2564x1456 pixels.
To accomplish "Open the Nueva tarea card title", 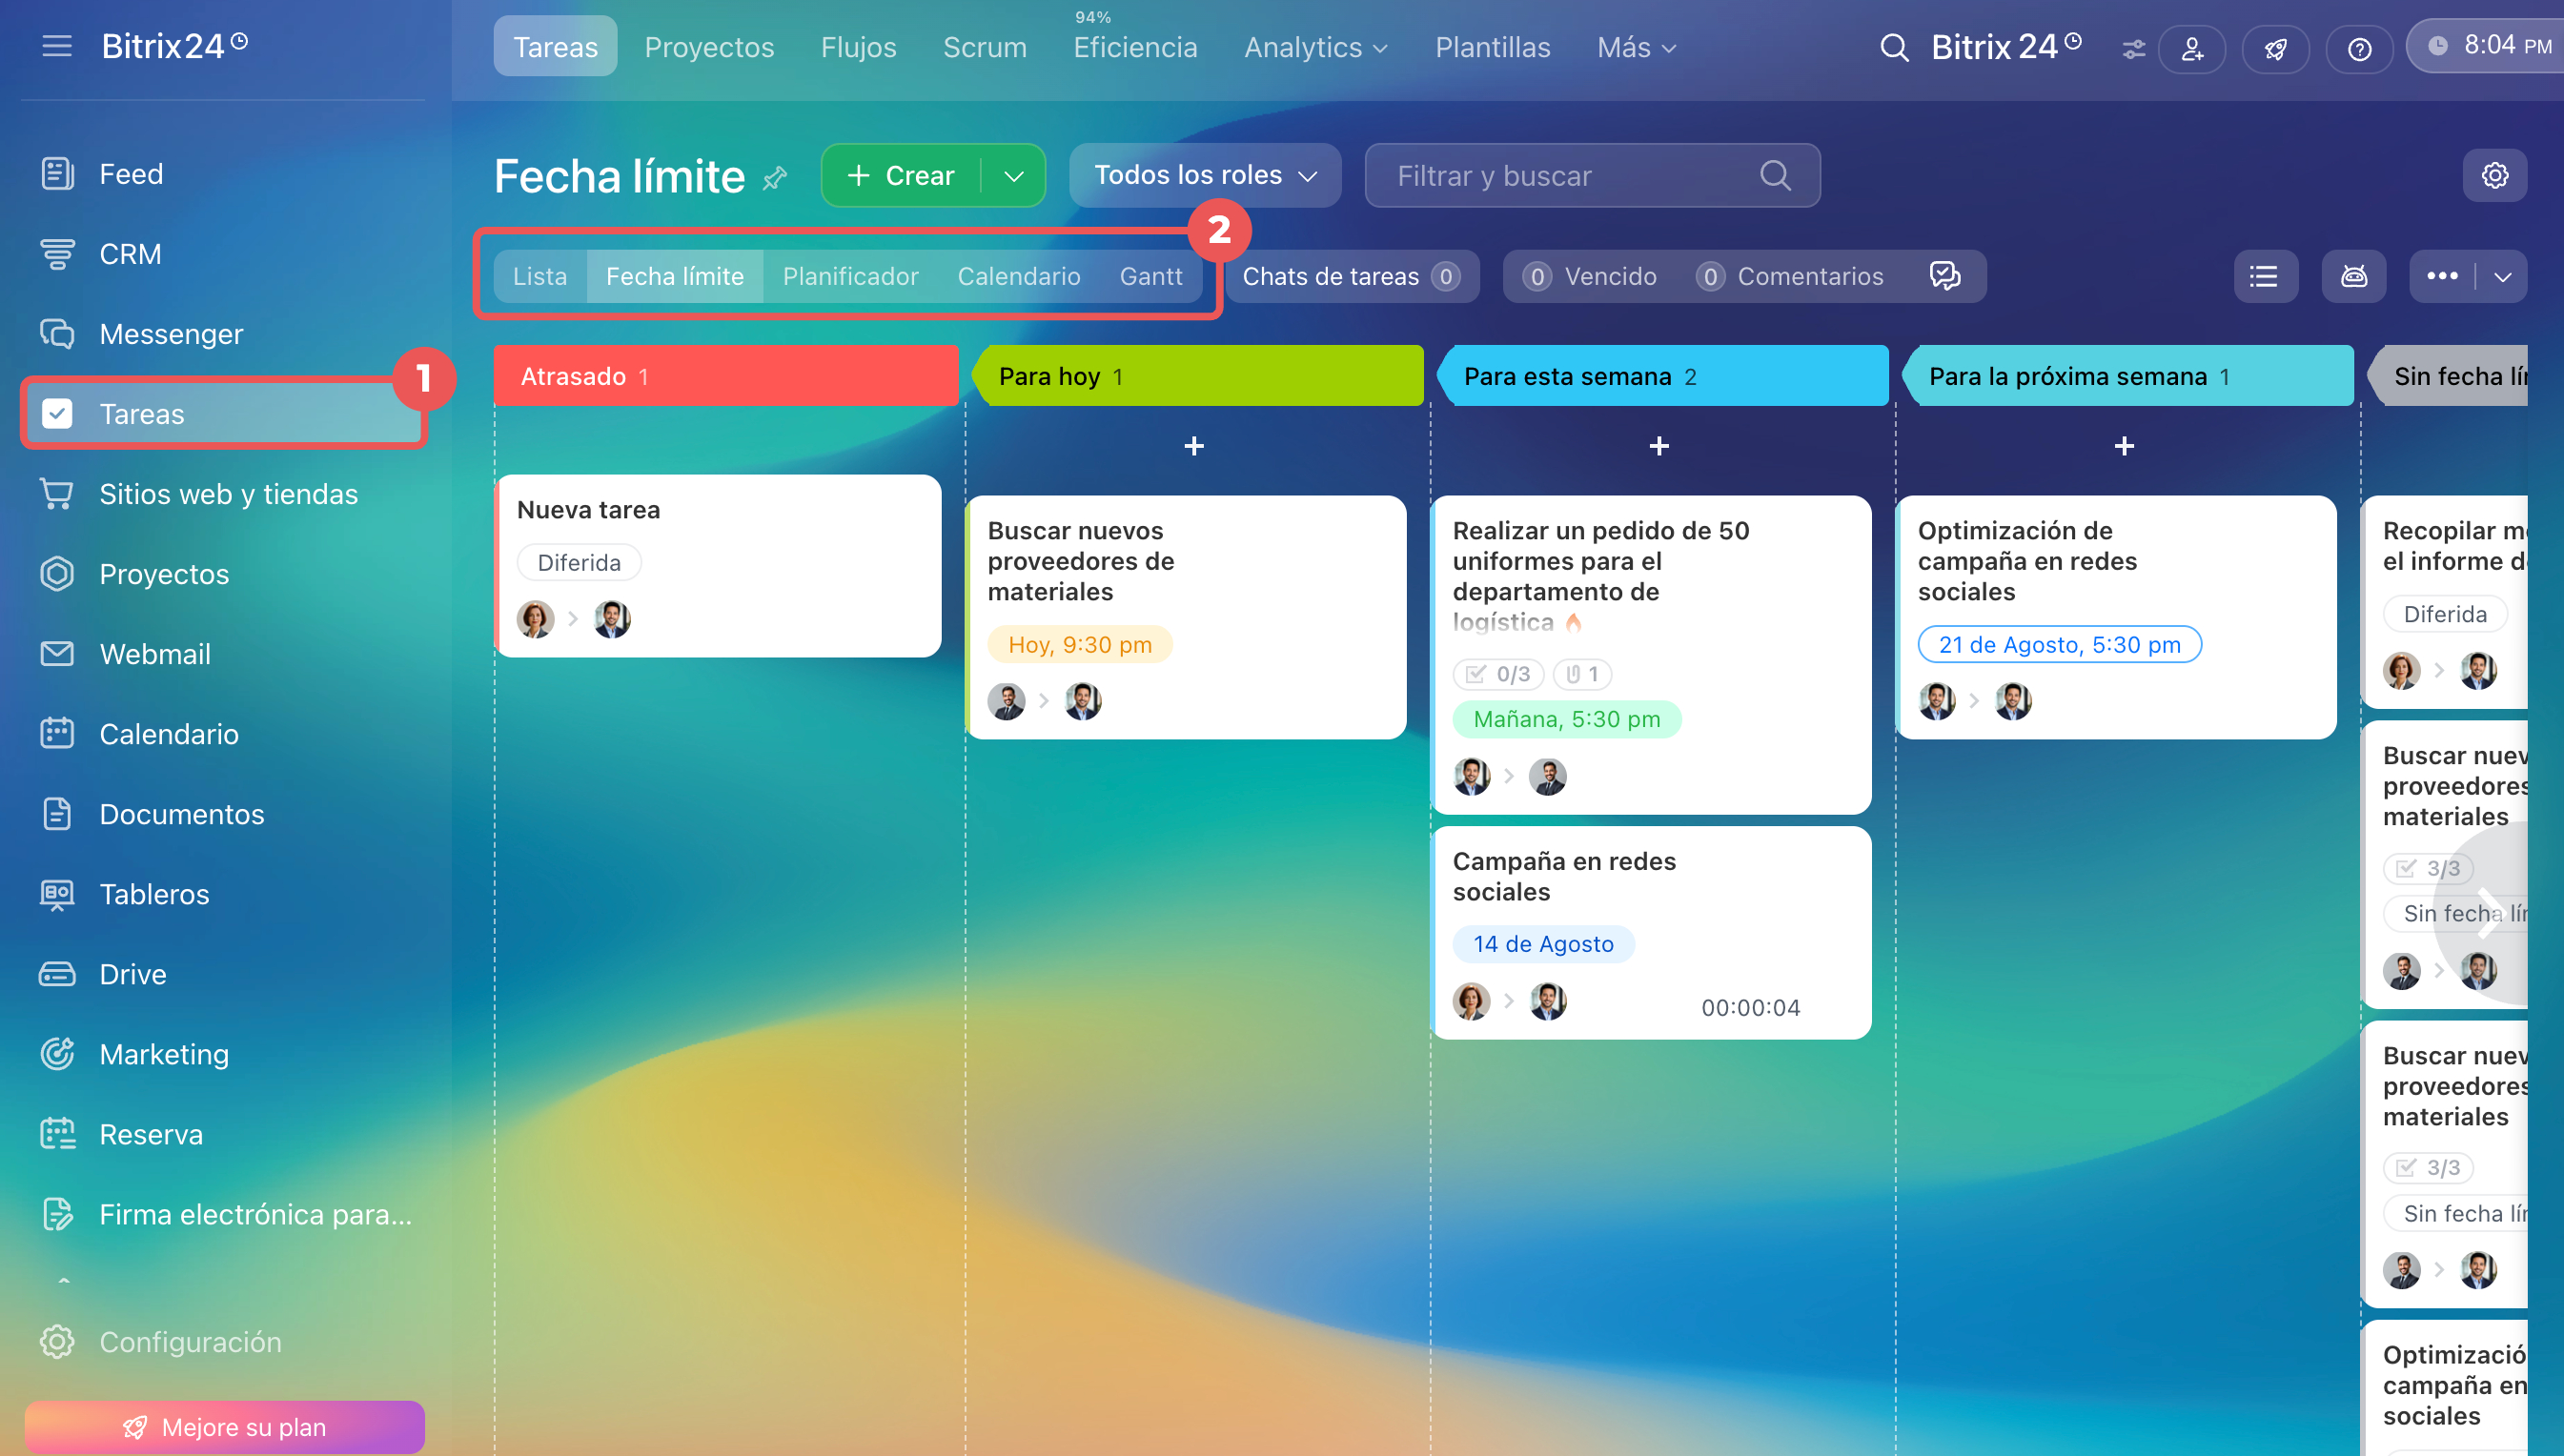I will pos(589,510).
